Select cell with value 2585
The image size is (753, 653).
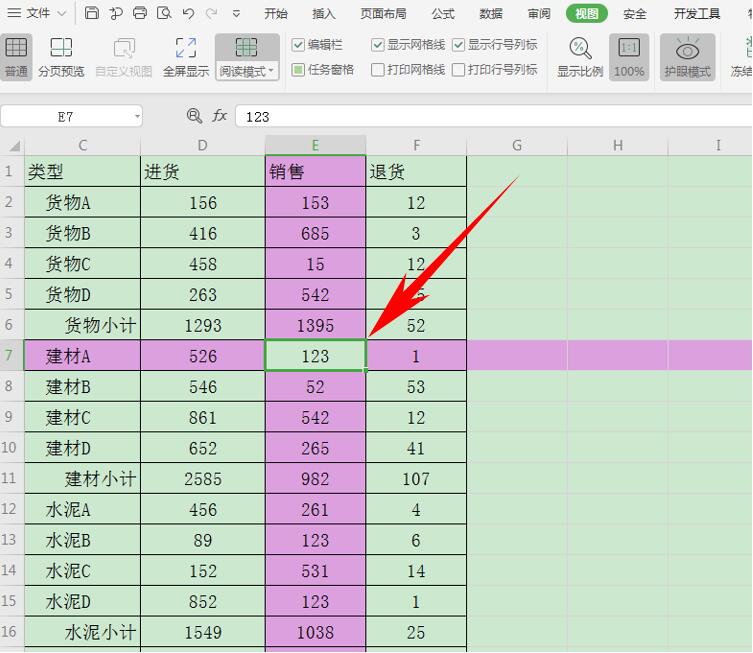pyautogui.click(x=203, y=478)
